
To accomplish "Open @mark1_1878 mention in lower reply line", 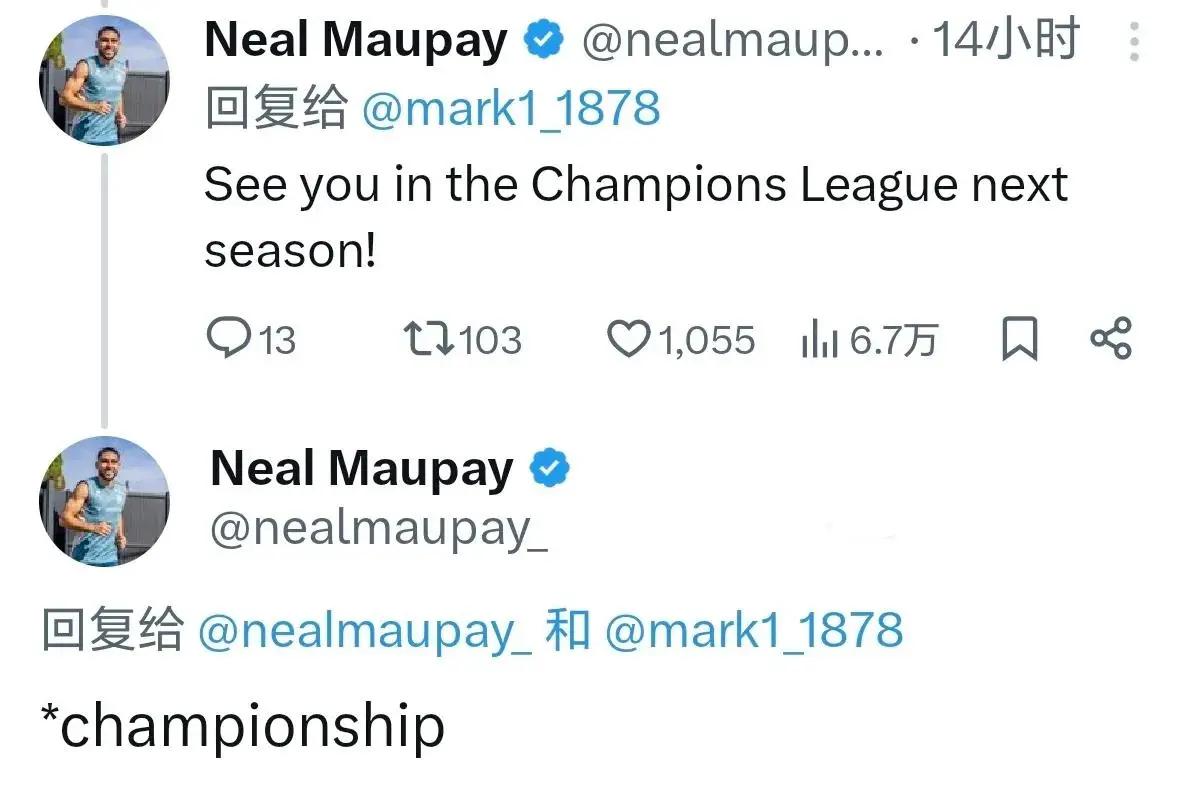I will pos(754,632).
